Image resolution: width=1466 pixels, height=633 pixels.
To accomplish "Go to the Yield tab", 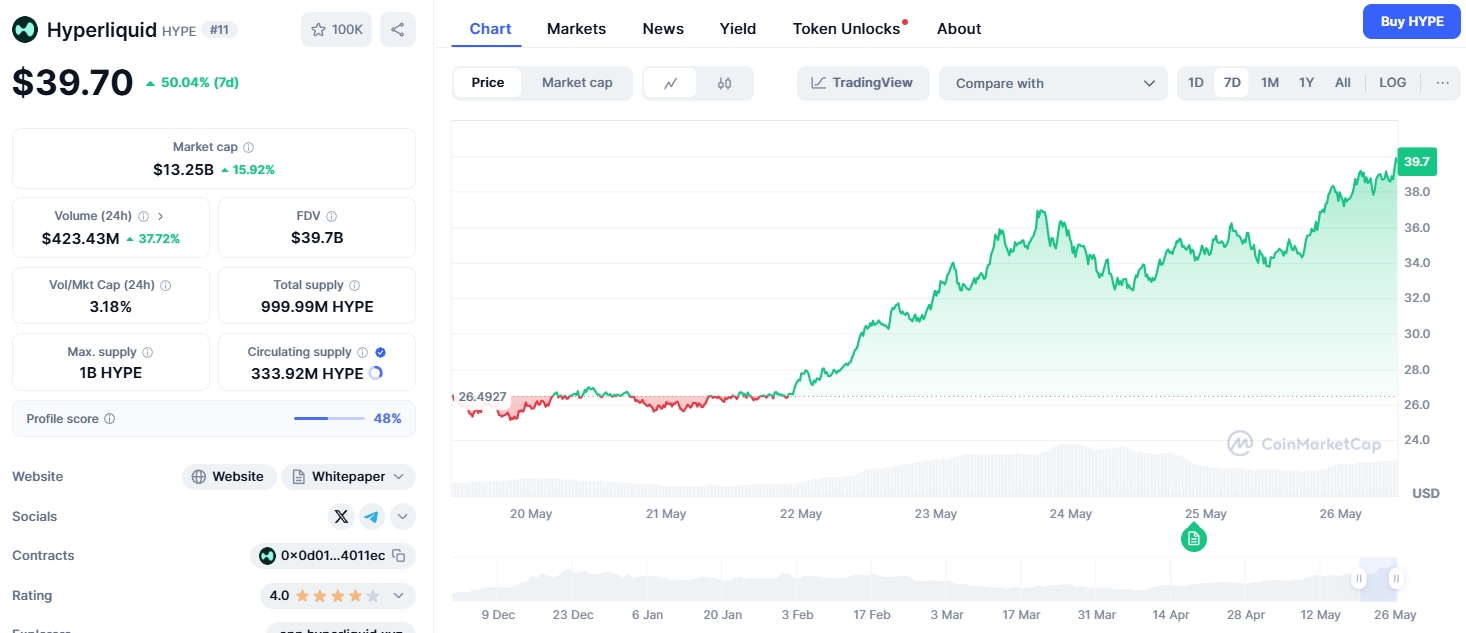I will 738,29.
